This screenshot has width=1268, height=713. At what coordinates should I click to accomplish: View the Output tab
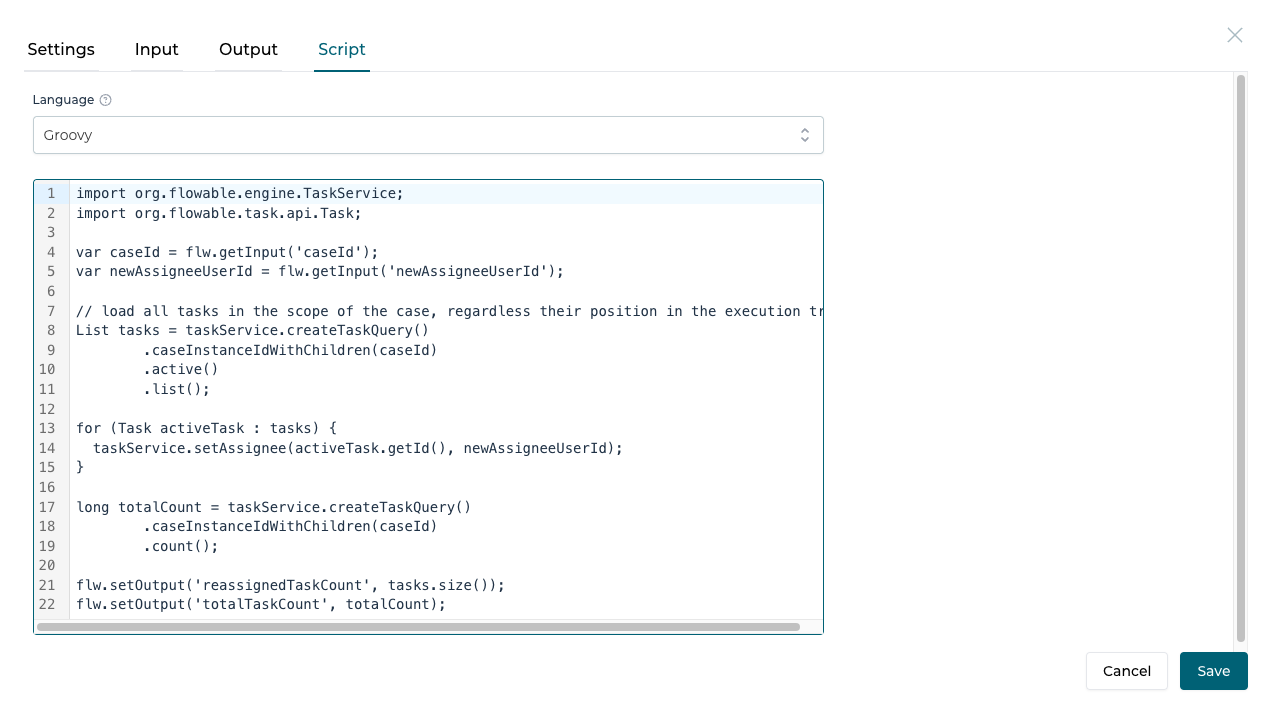[x=248, y=49]
